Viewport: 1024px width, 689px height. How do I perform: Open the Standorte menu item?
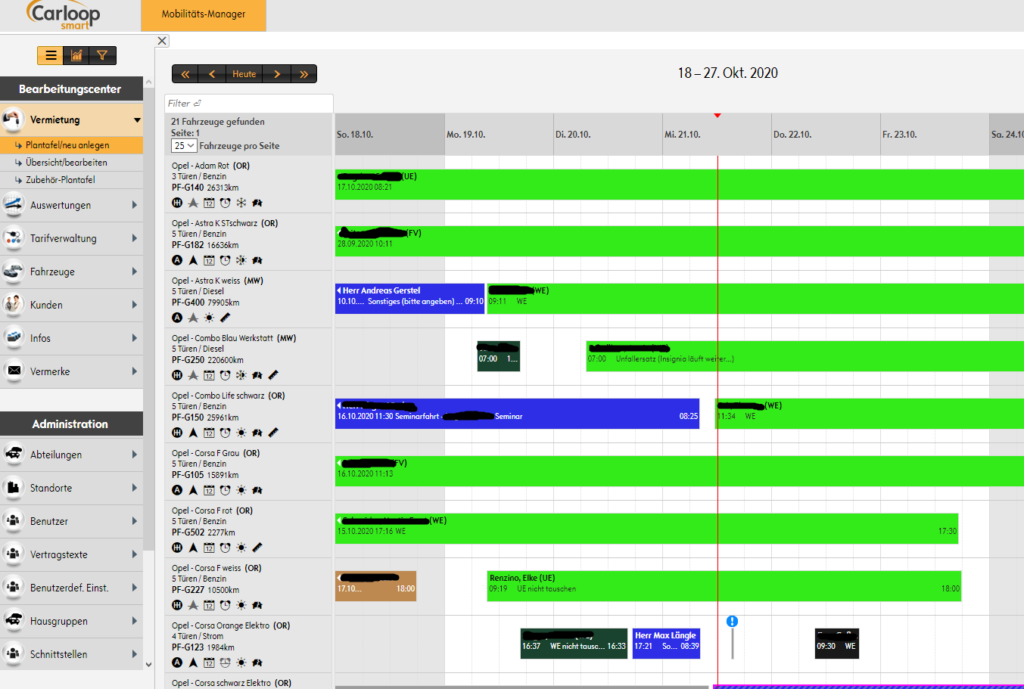click(x=71, y=488)
